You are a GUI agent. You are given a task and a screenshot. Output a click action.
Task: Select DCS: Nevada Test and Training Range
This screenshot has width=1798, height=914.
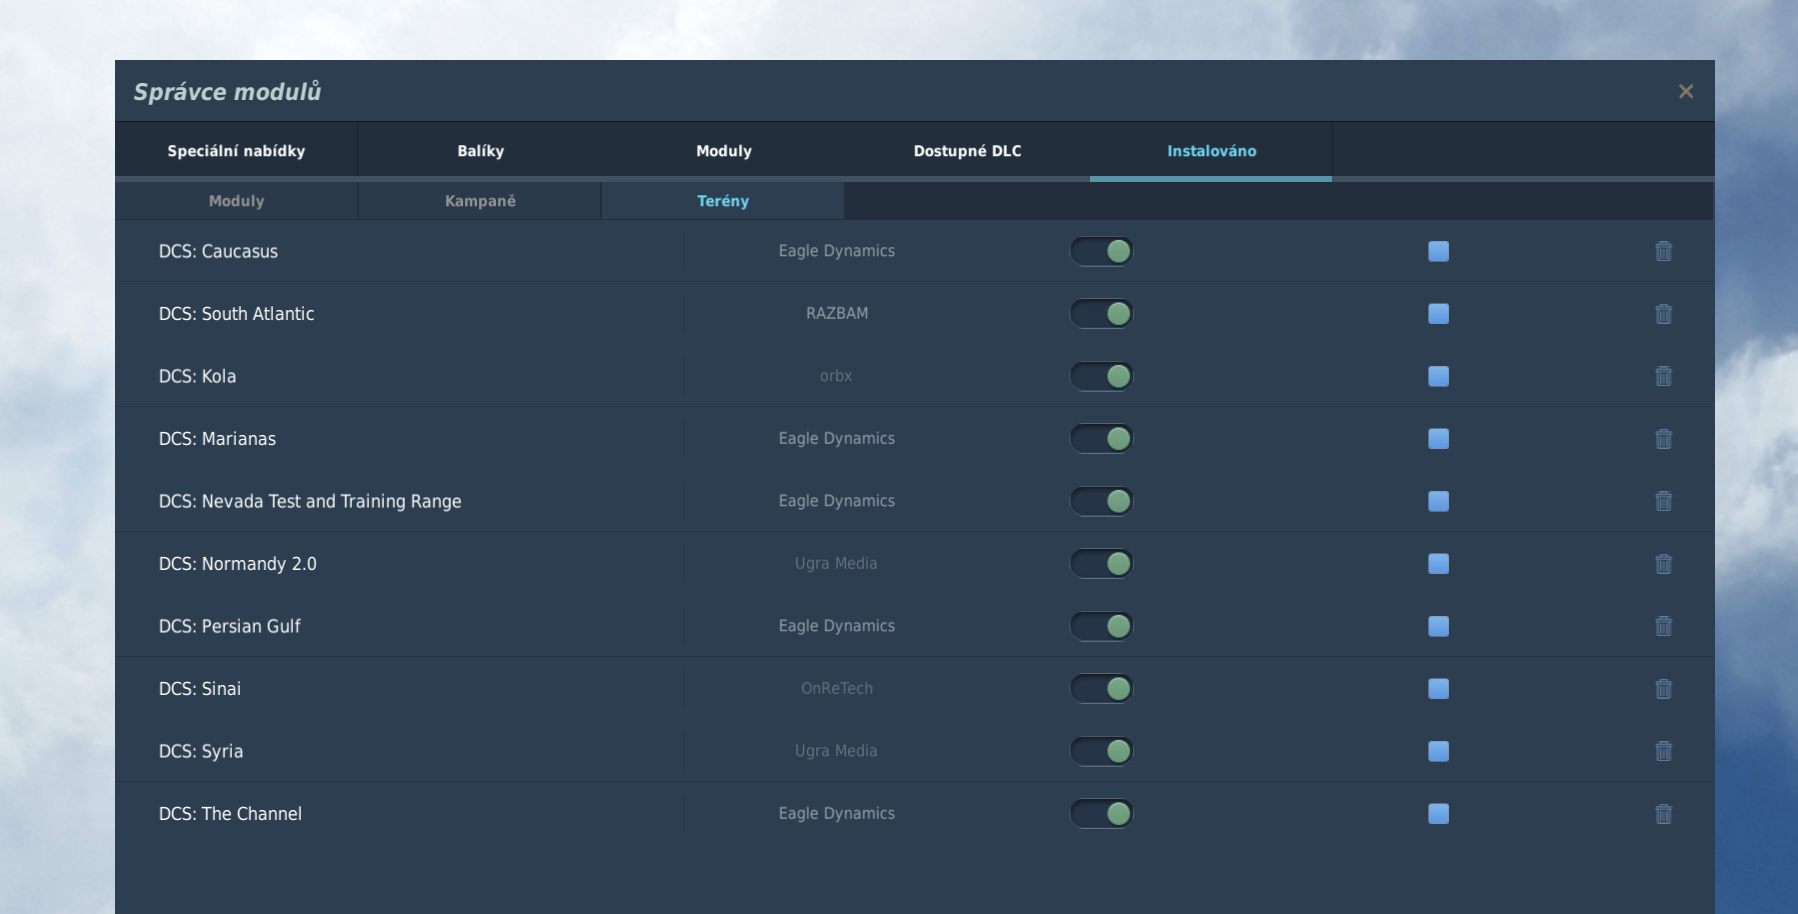coord(310,501)
